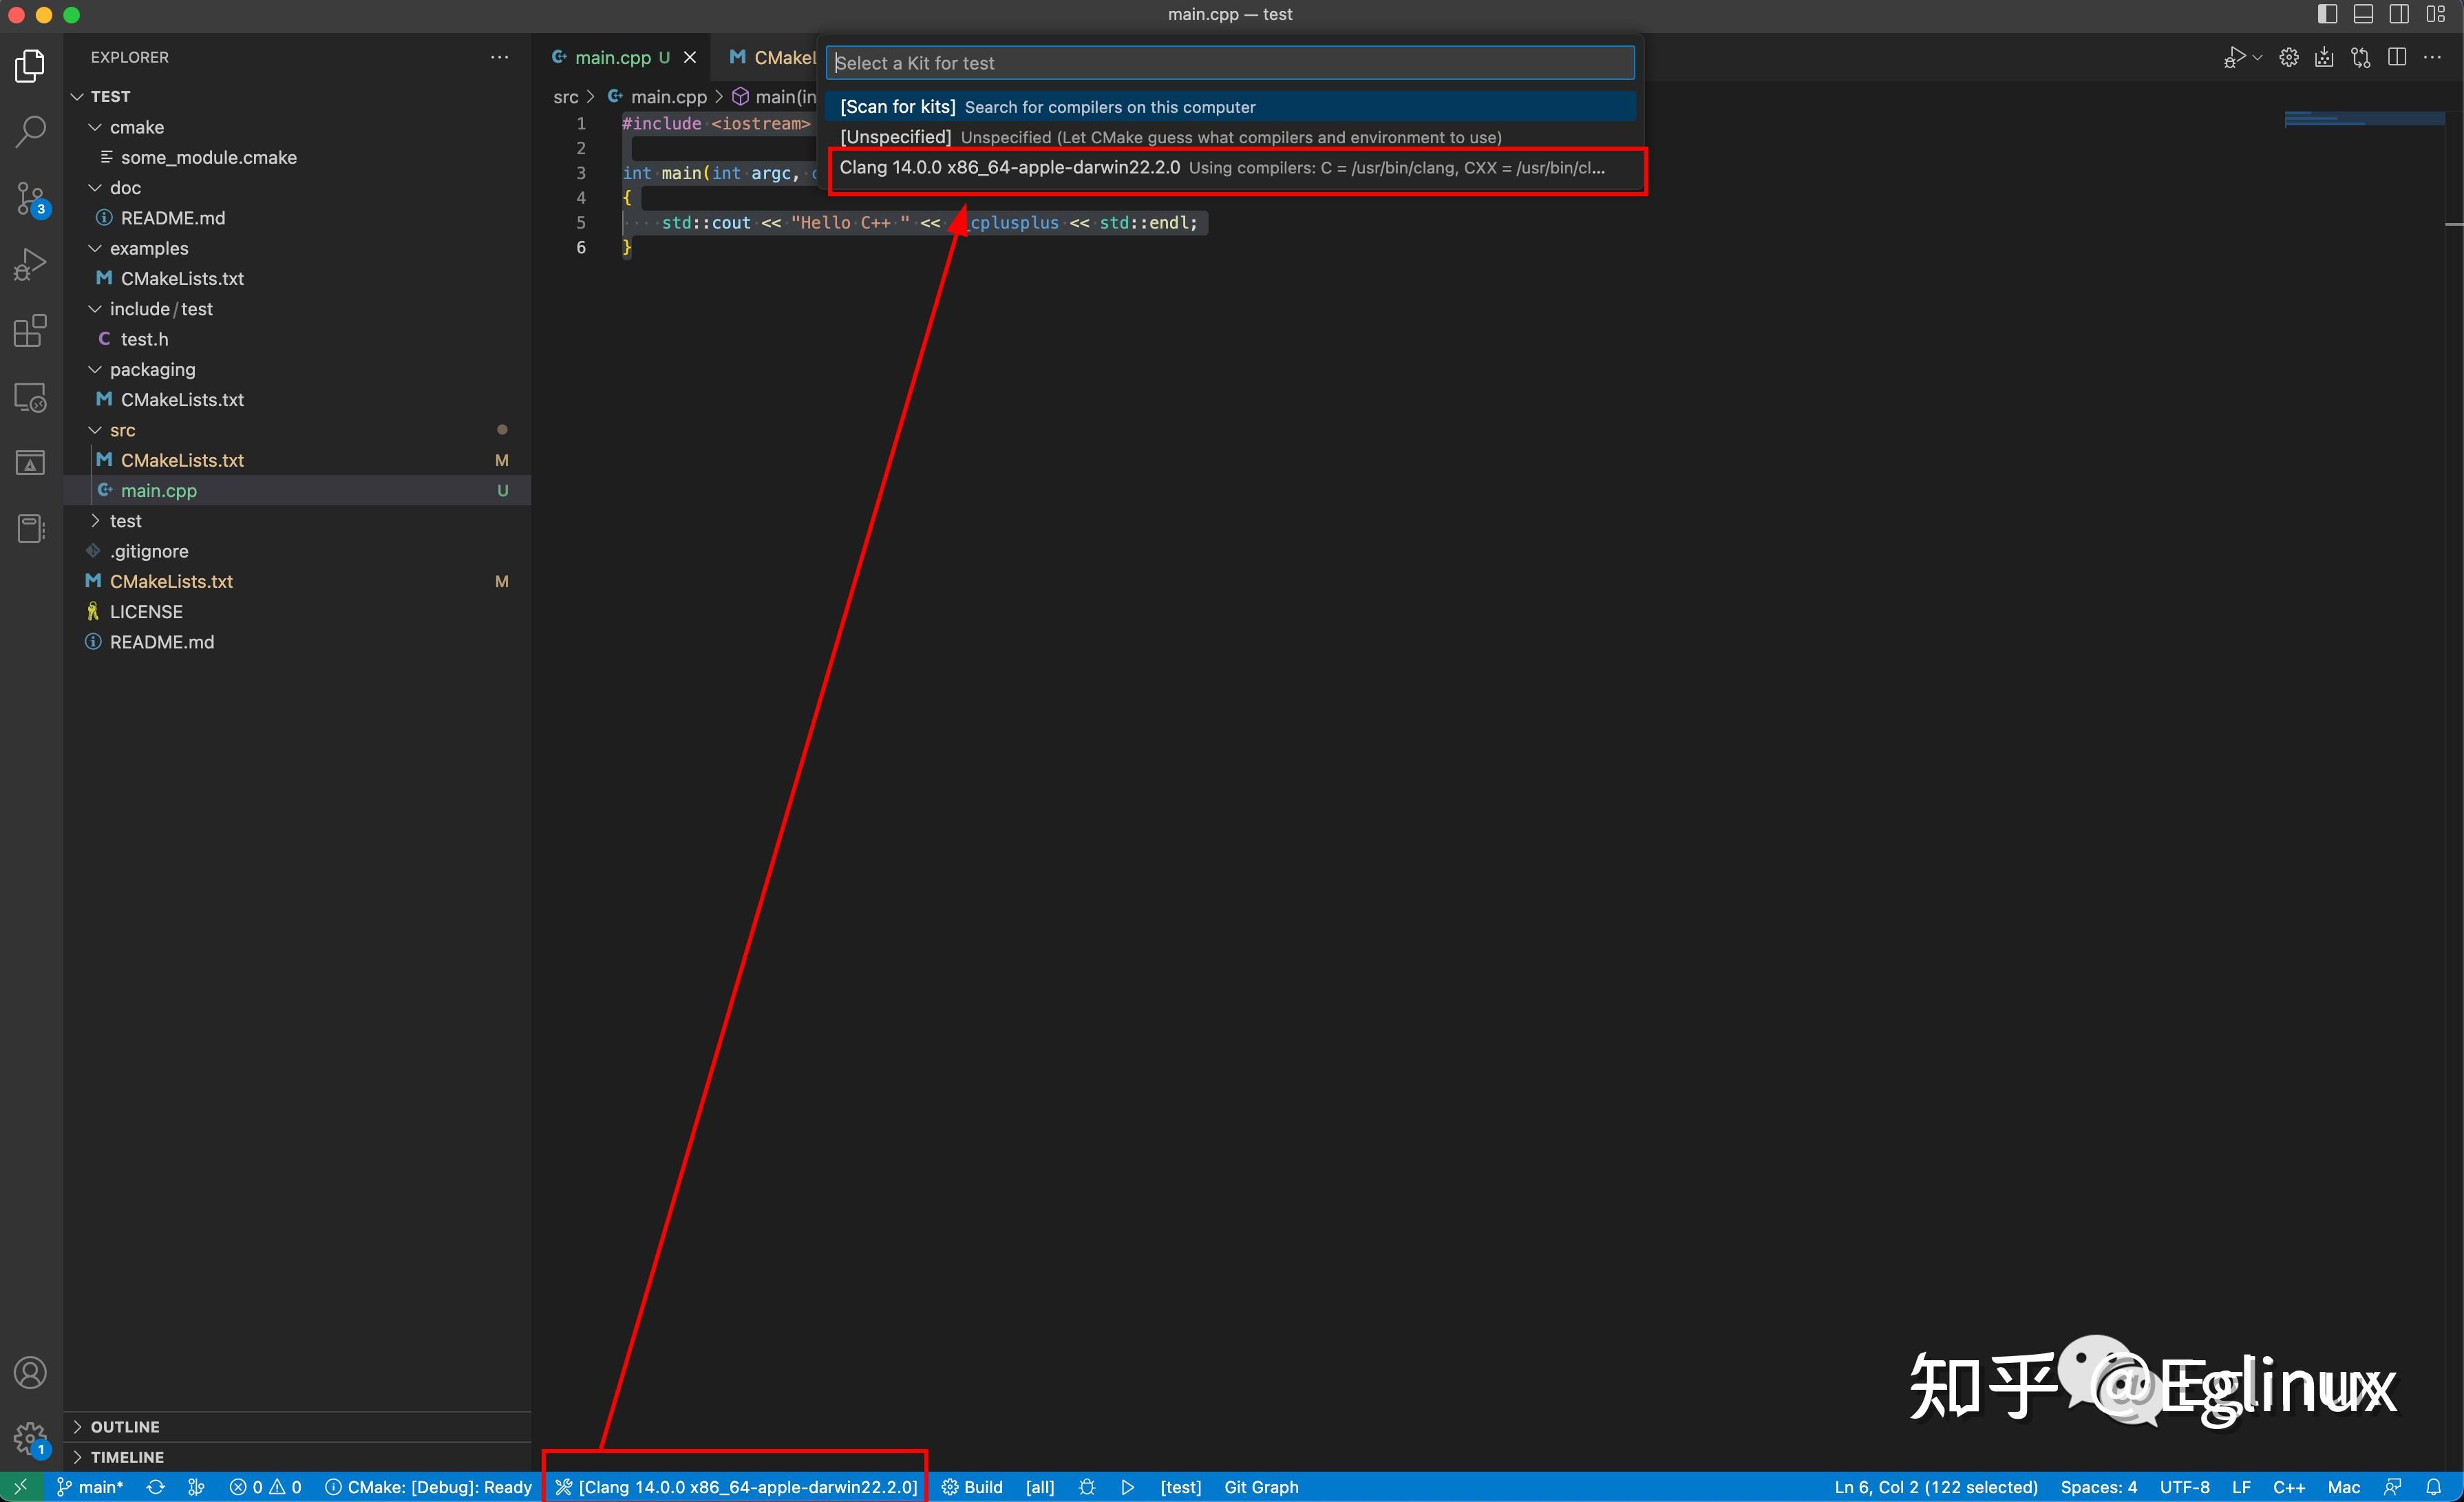
Task: Click main* branch in status bar
Action: pos(90,1487)
